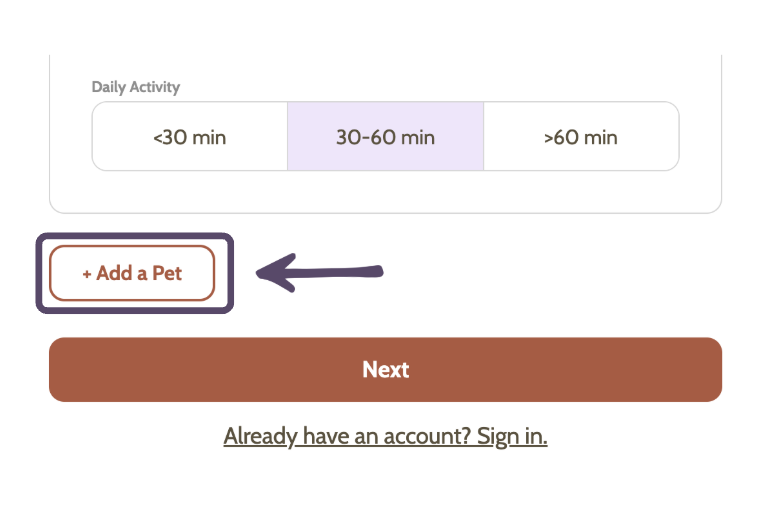Image resolution: width=776 pixels, height=510 pixels.
Task: Pick the >60 min activity option
Action: (x=581, y=137)
